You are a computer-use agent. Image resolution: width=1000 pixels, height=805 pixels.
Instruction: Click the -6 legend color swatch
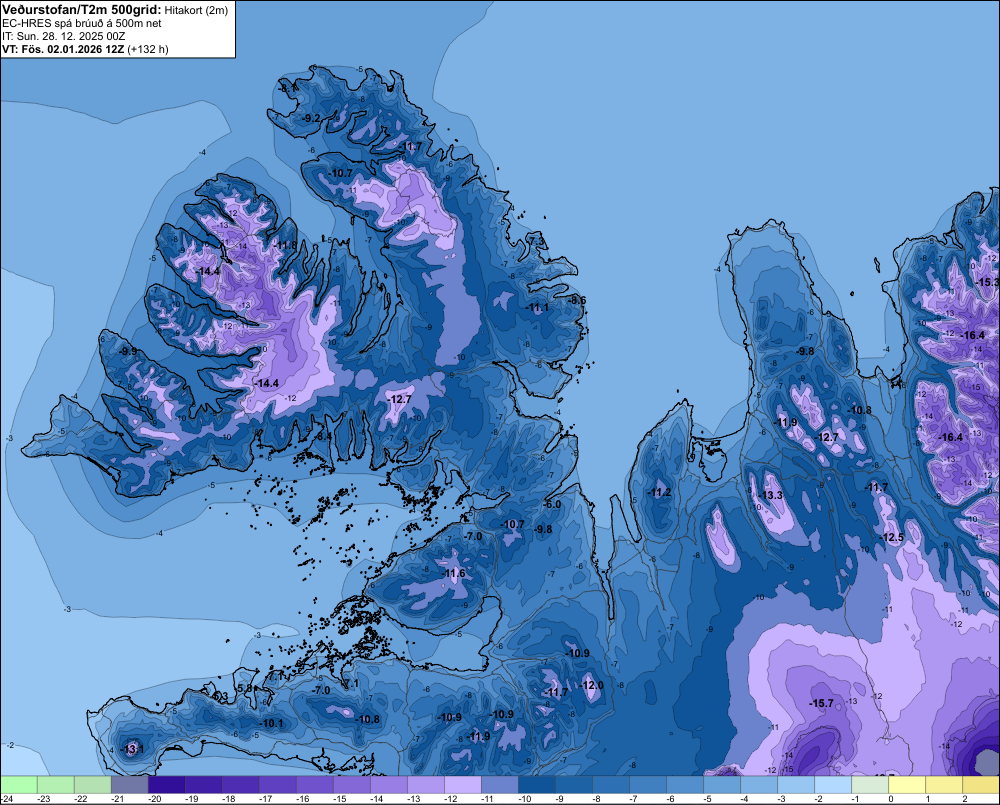point(684,784)
